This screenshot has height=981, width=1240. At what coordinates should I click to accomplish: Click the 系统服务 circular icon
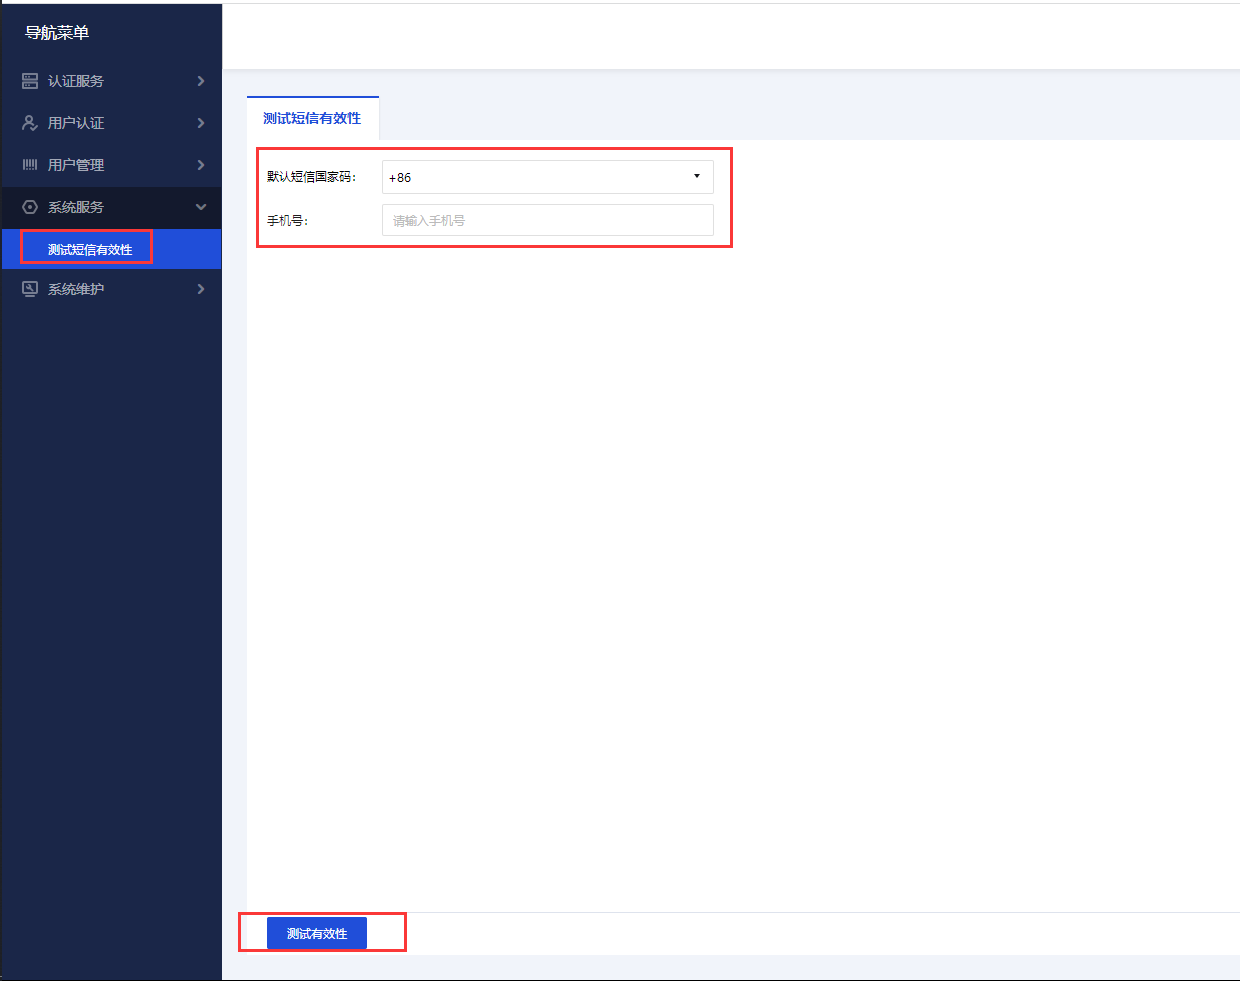(30, 207)
